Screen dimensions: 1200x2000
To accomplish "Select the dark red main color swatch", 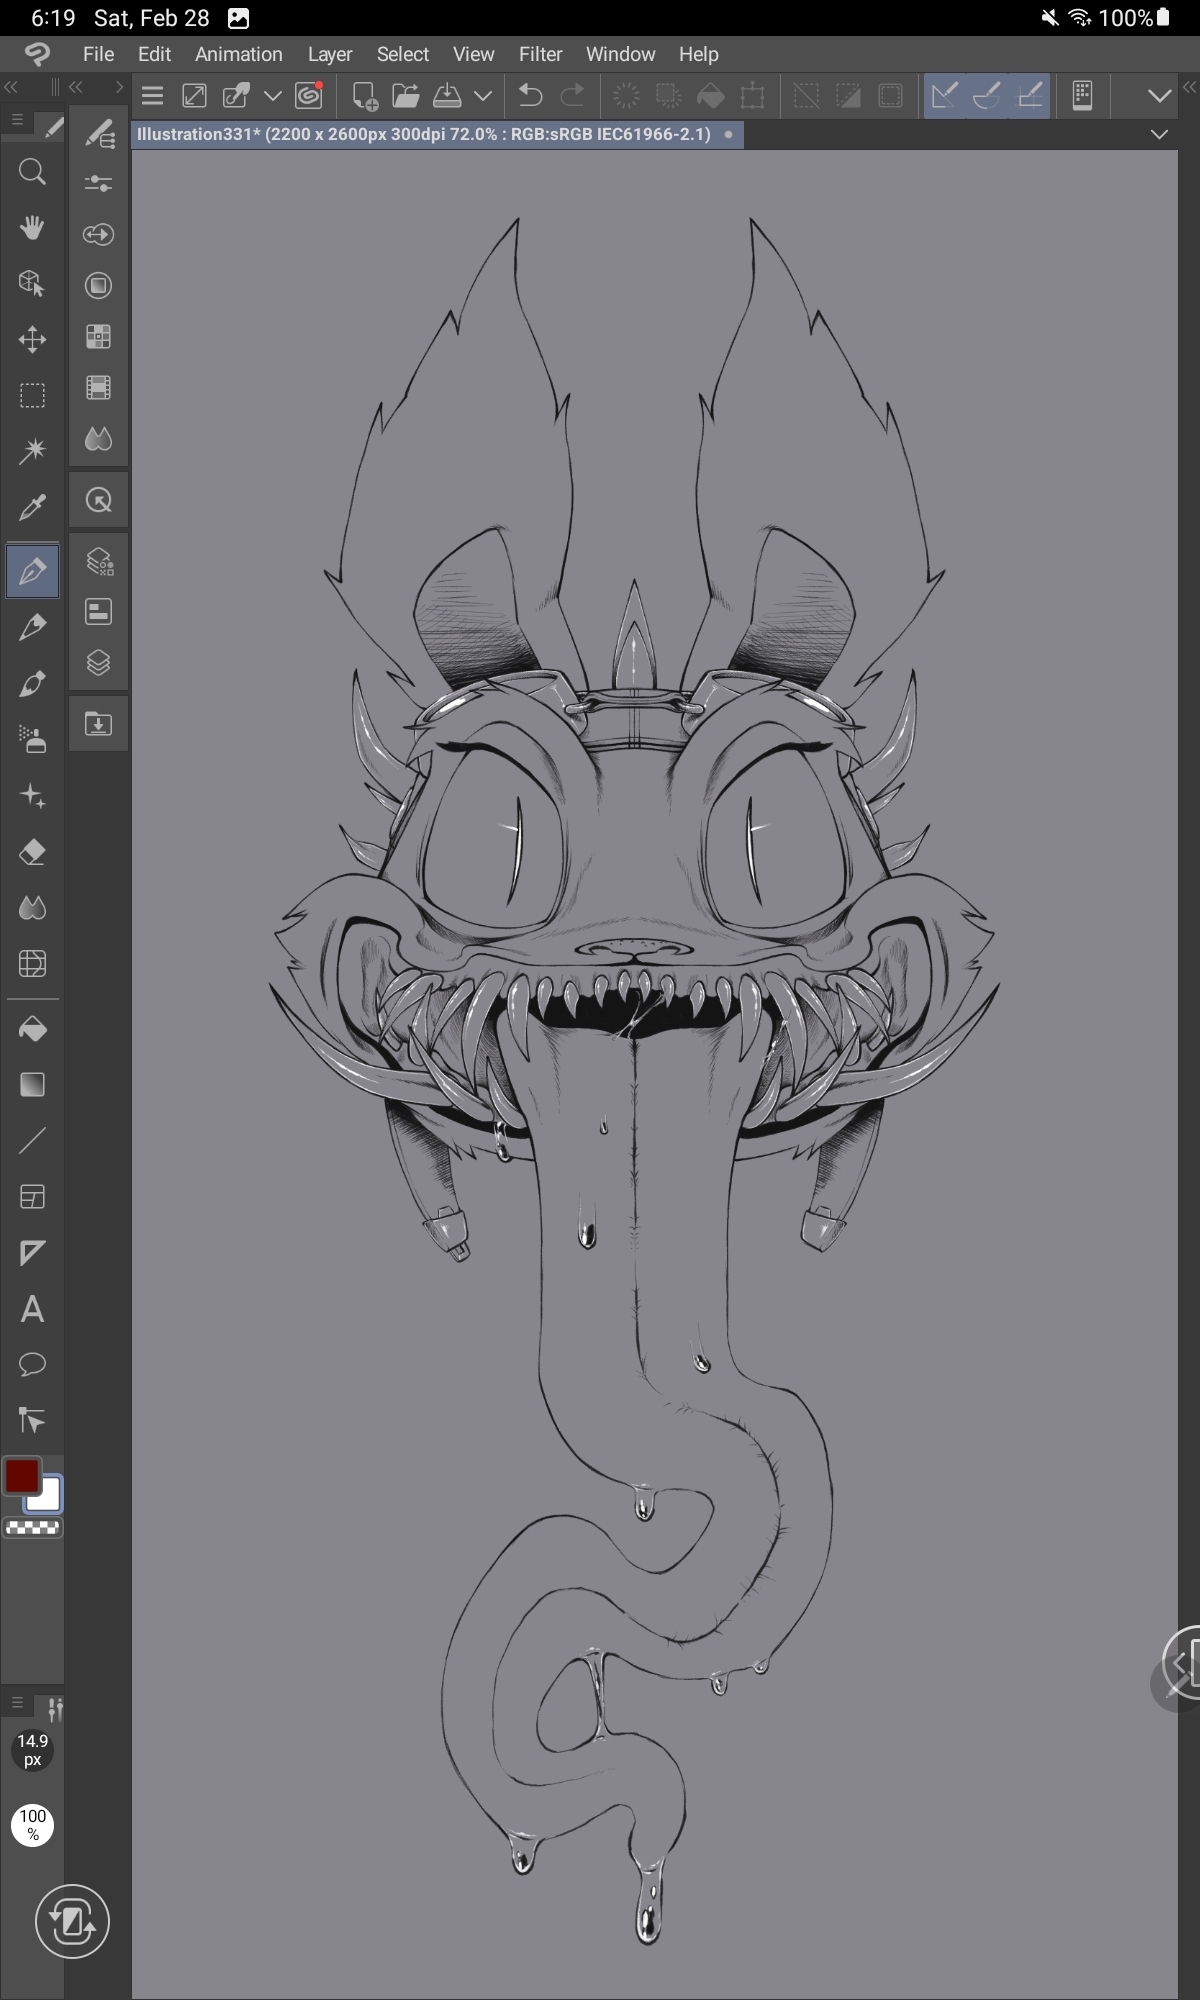I will pyautogui.click(x=21, y=1476).
